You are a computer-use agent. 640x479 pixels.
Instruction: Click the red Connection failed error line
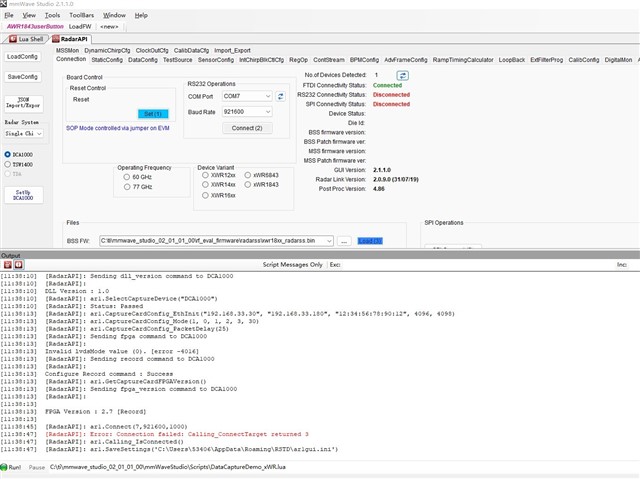177,434
